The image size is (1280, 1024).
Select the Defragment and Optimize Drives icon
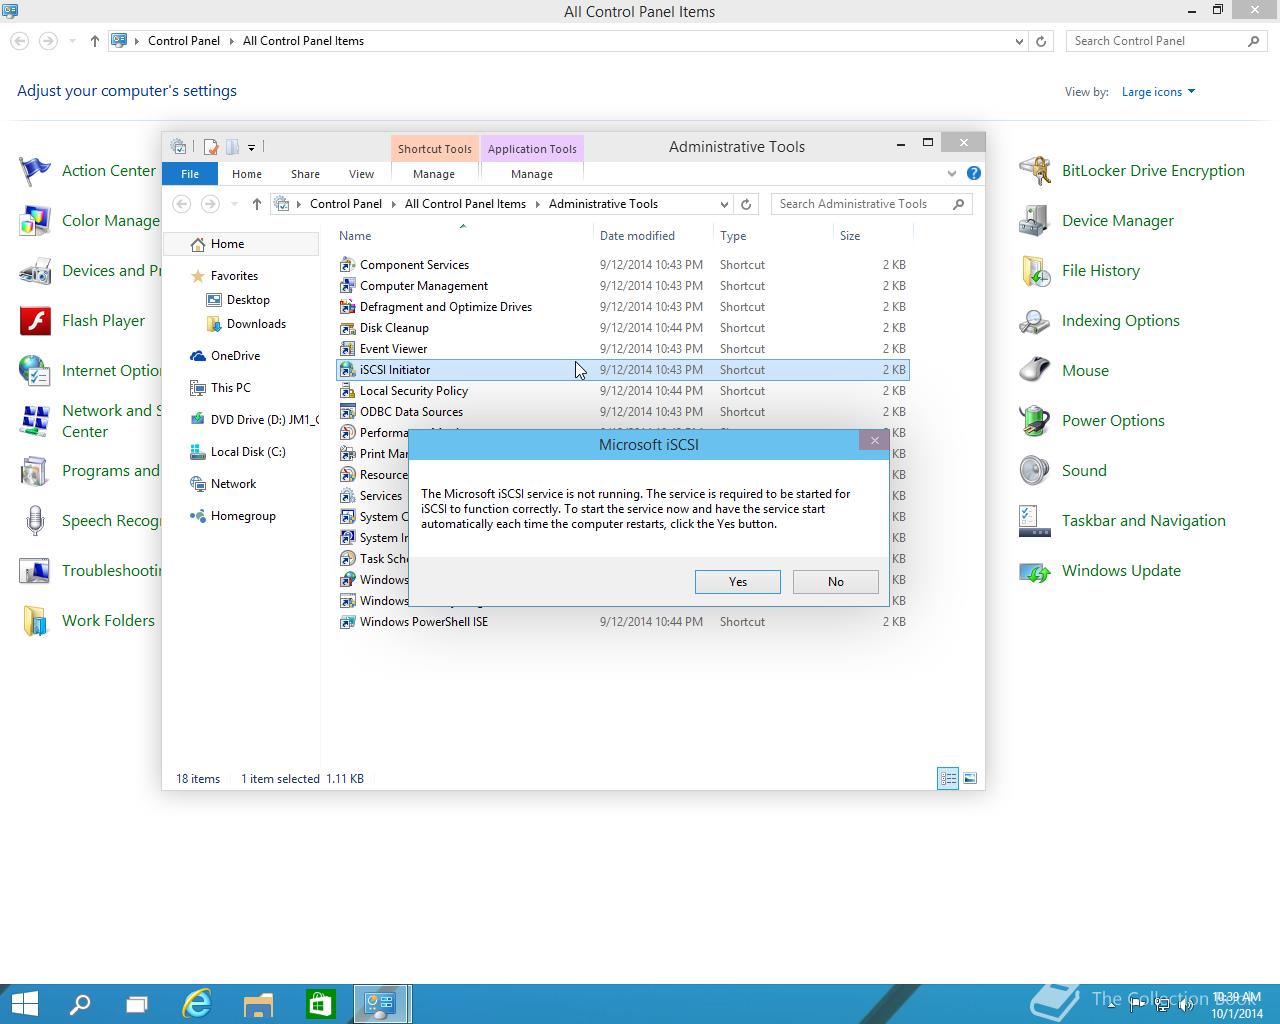[347, 307]
